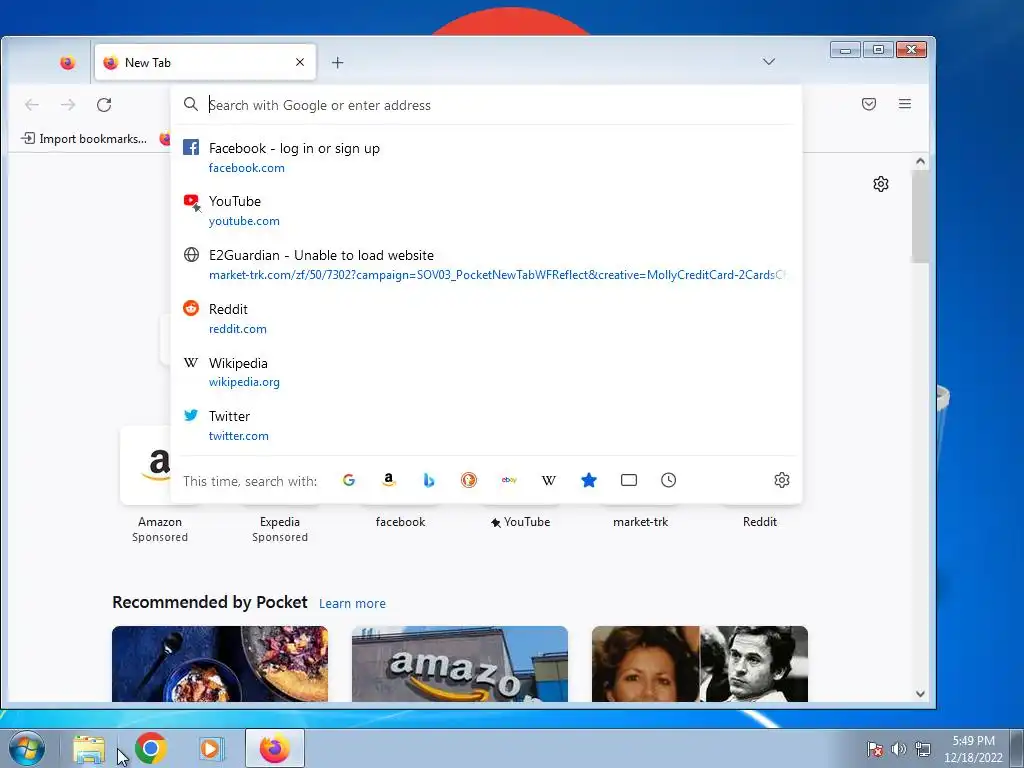This screenshot has width=1024, height=768.
Task: Search this time with eBay
Action: (x=509, y=480)
